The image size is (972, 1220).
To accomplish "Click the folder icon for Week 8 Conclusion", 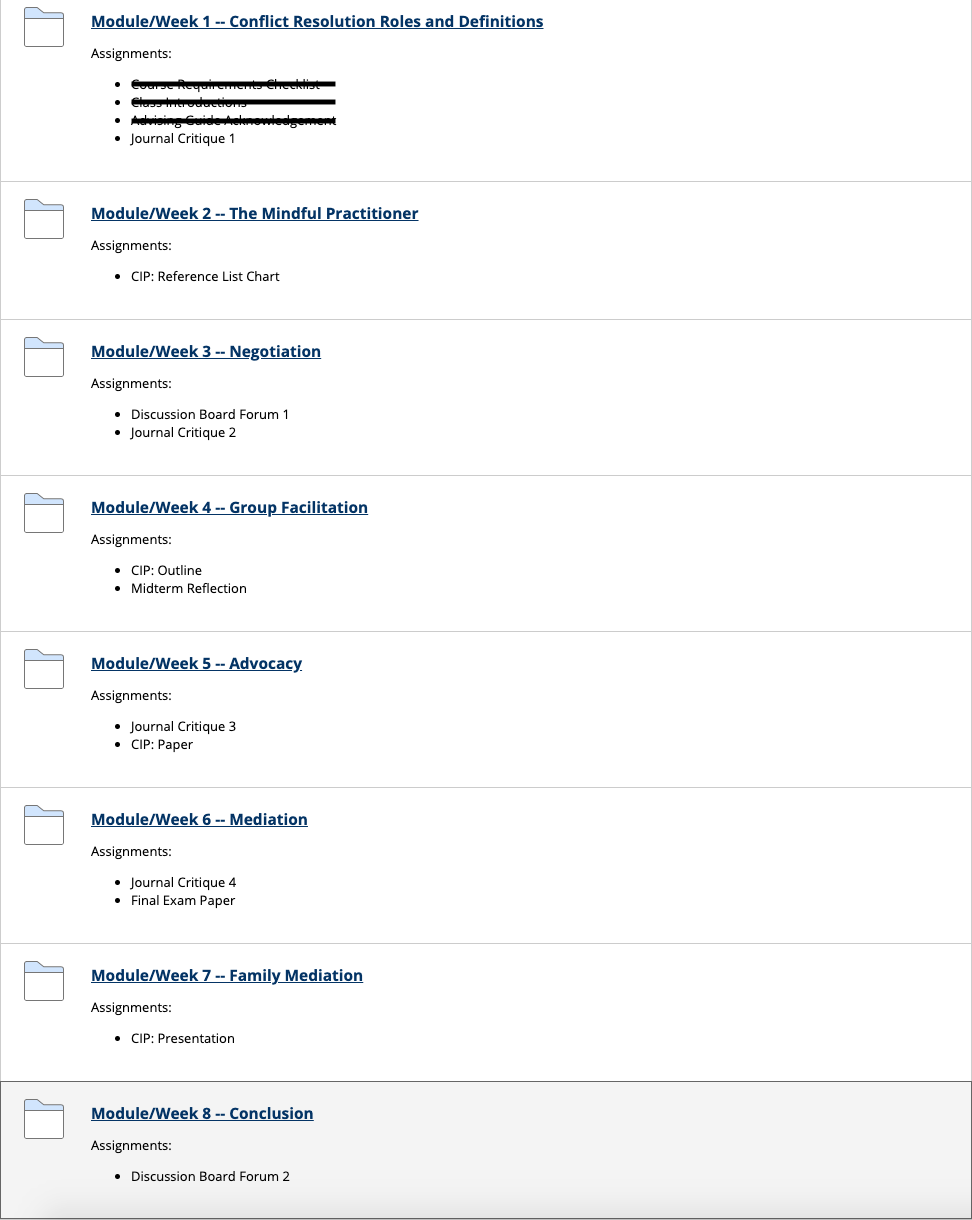I will click(x=44, y=1119).
